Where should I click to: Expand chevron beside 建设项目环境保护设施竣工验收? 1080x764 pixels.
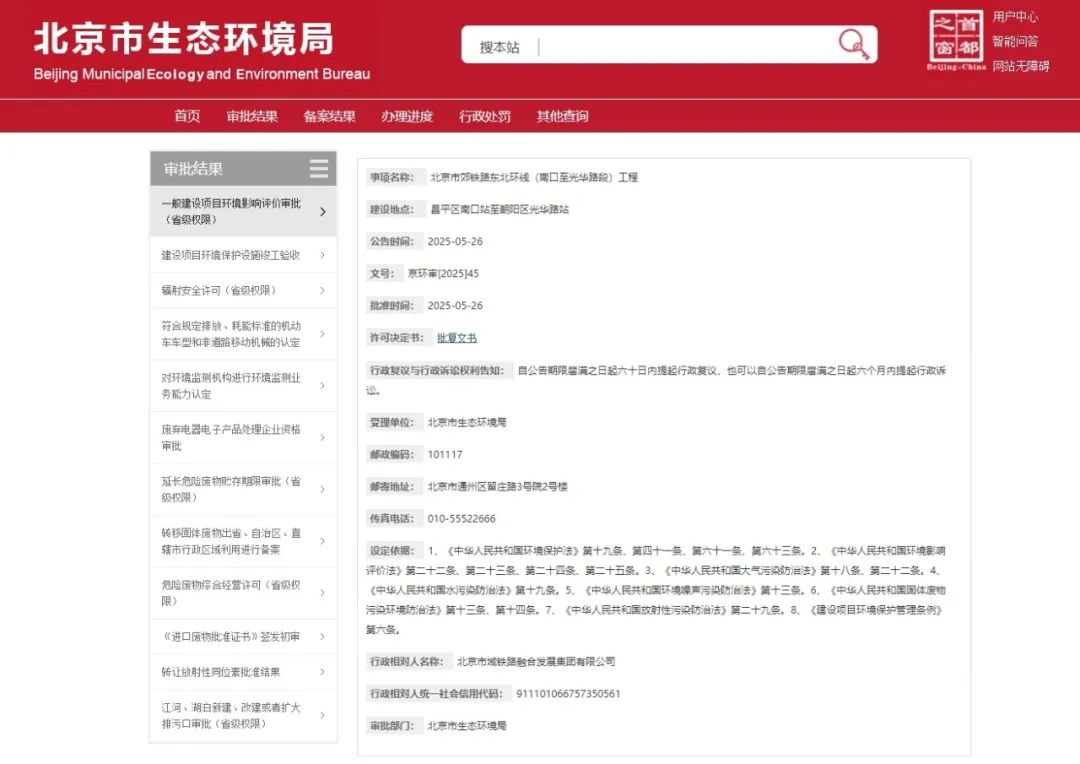322,256
